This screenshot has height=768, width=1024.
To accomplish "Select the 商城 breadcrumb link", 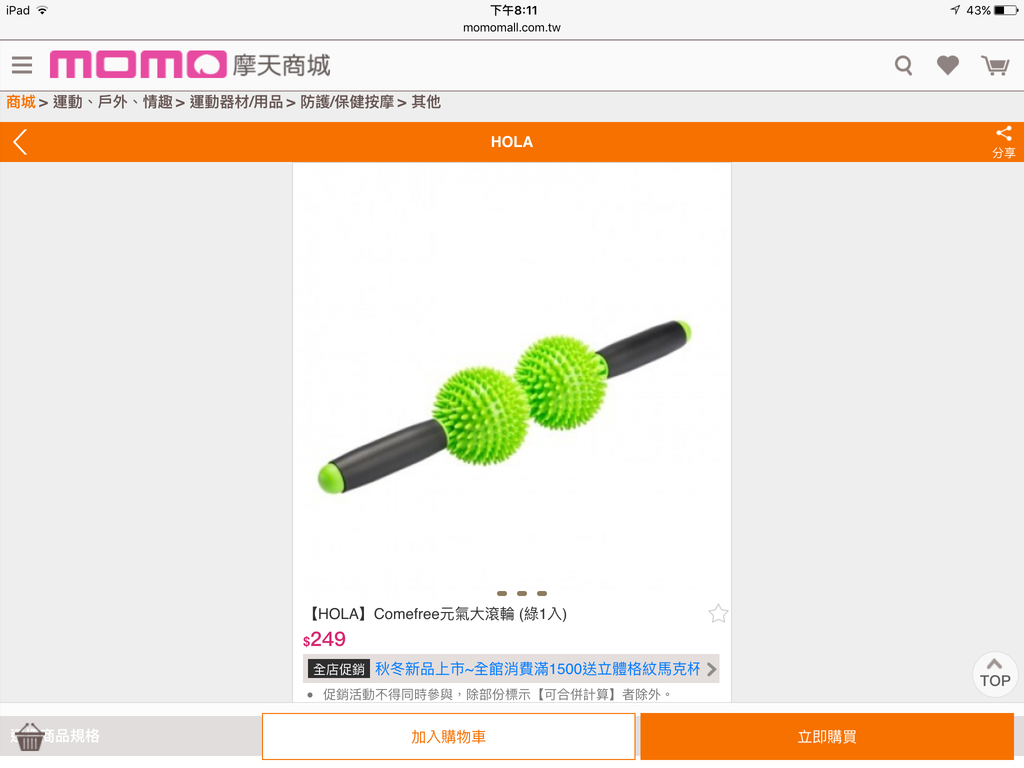I will pos(21,102).
